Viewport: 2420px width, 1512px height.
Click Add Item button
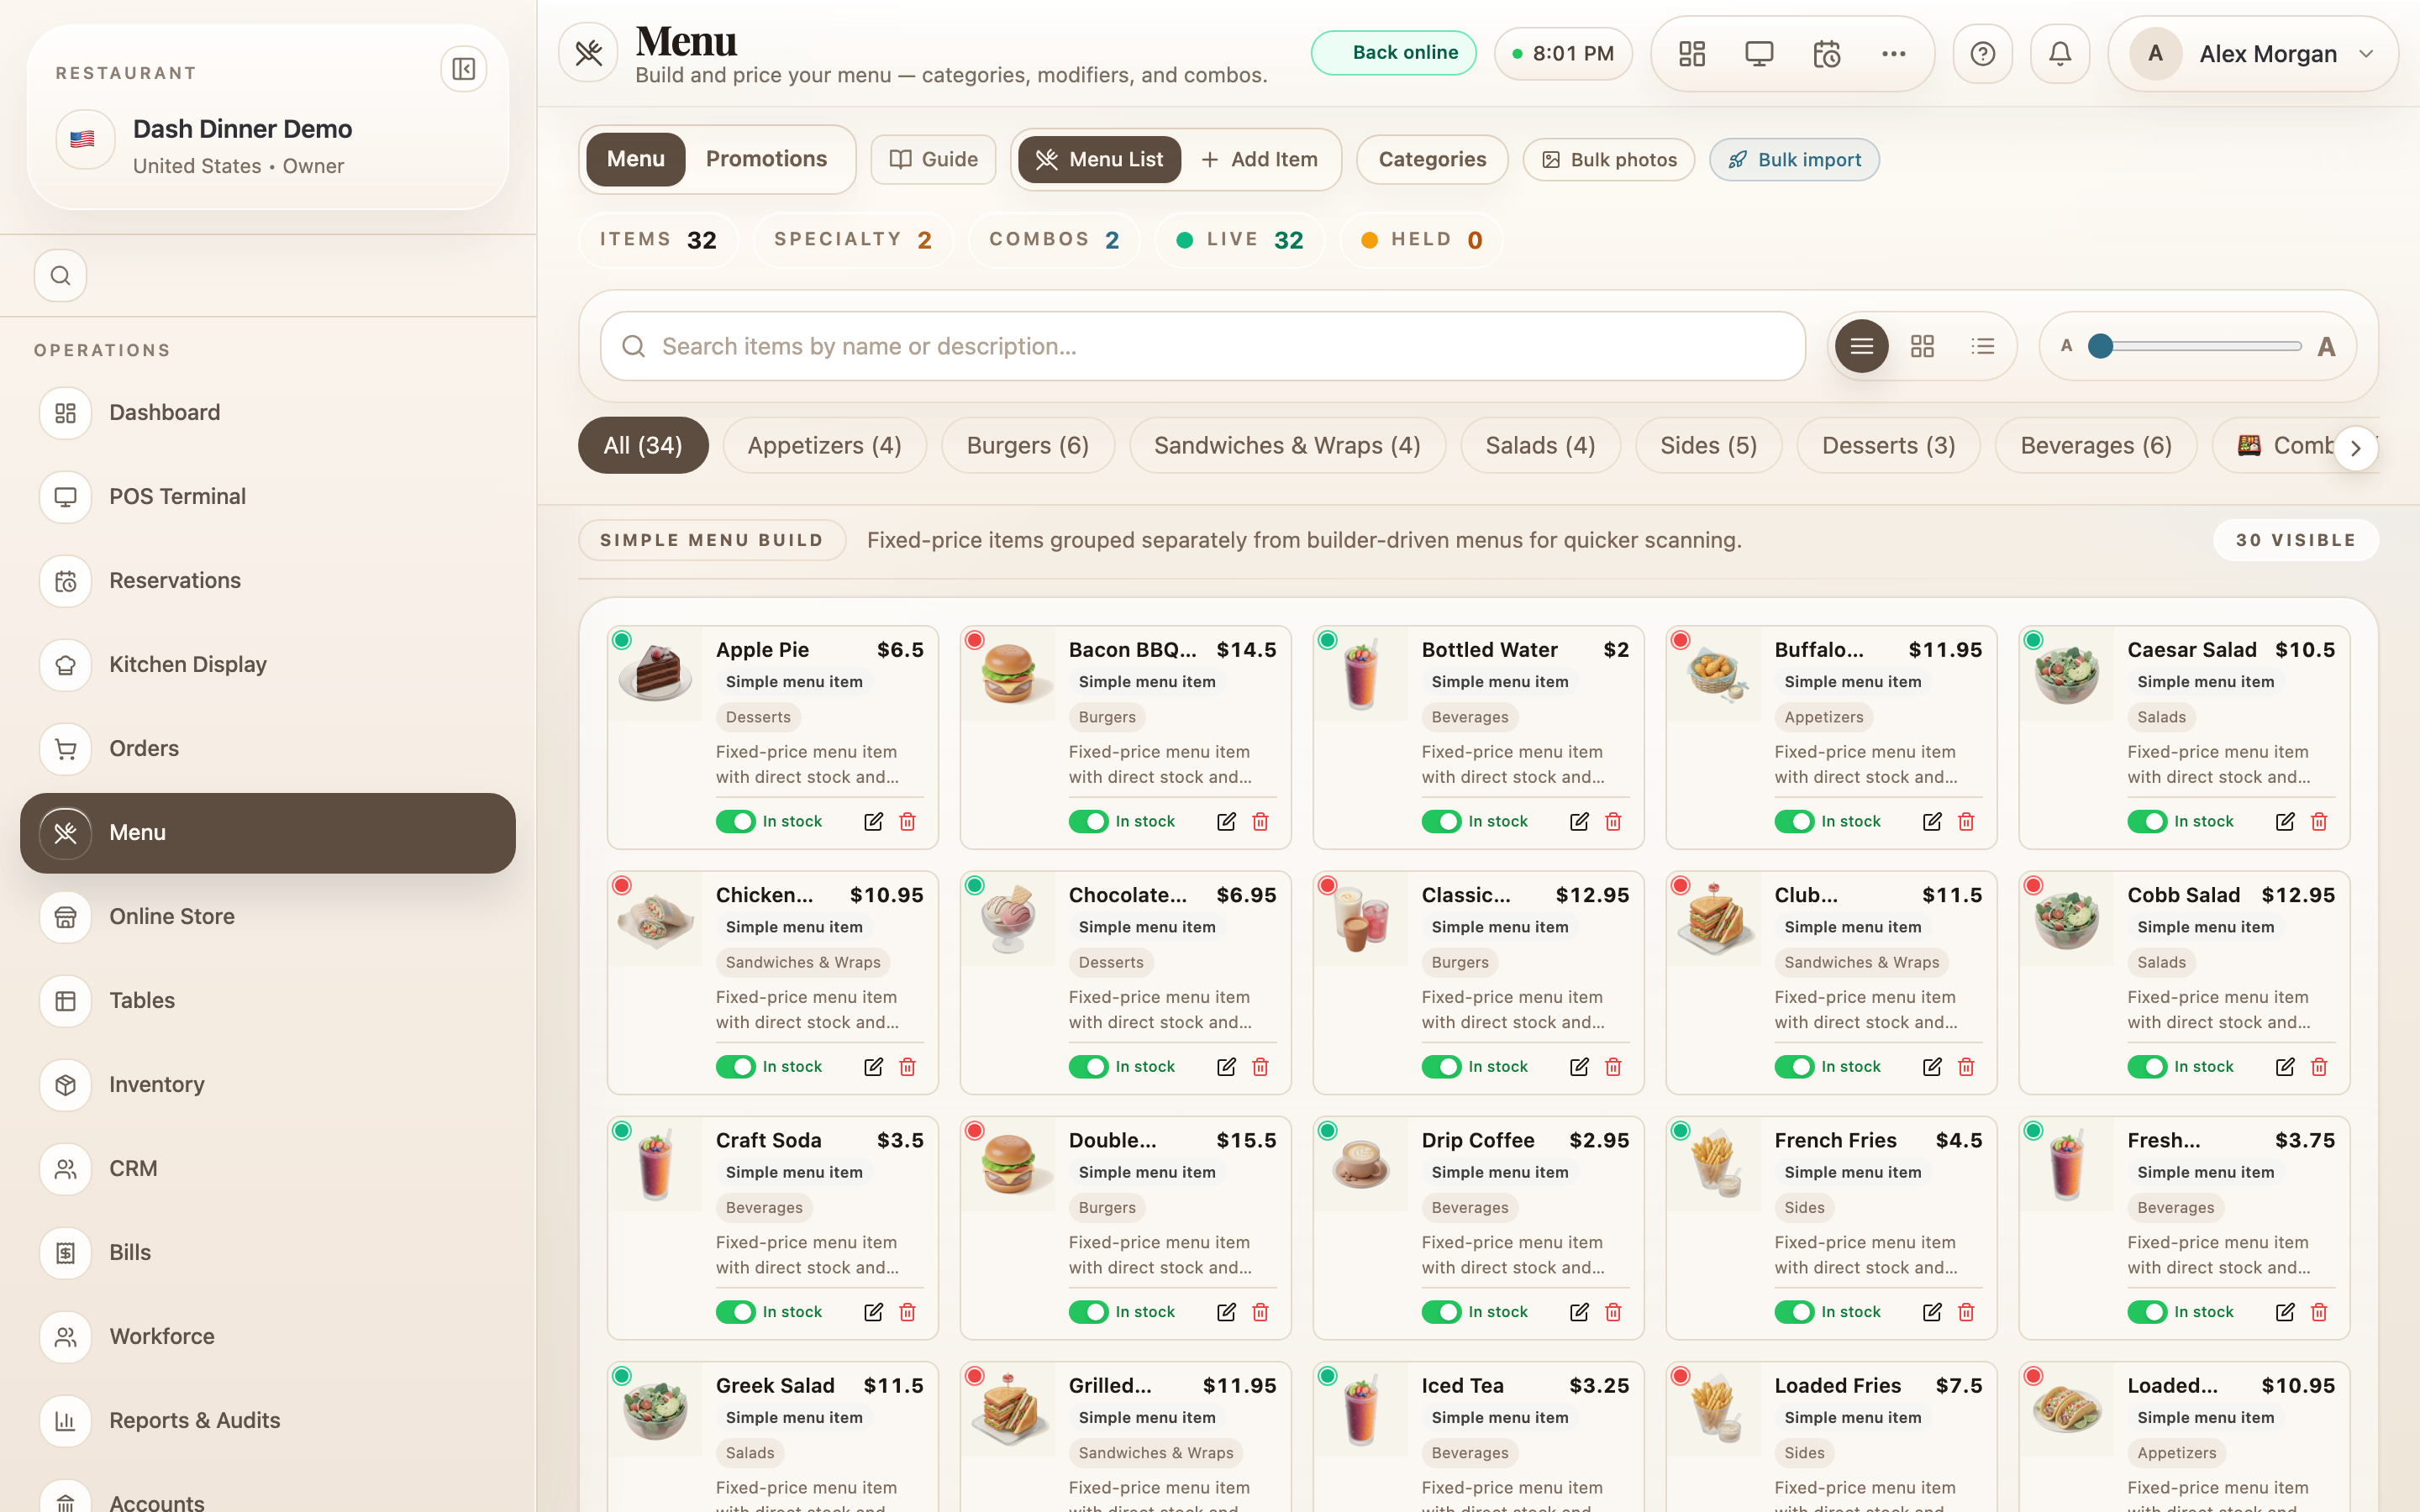pyautogui.click(x=1260, y=159)
